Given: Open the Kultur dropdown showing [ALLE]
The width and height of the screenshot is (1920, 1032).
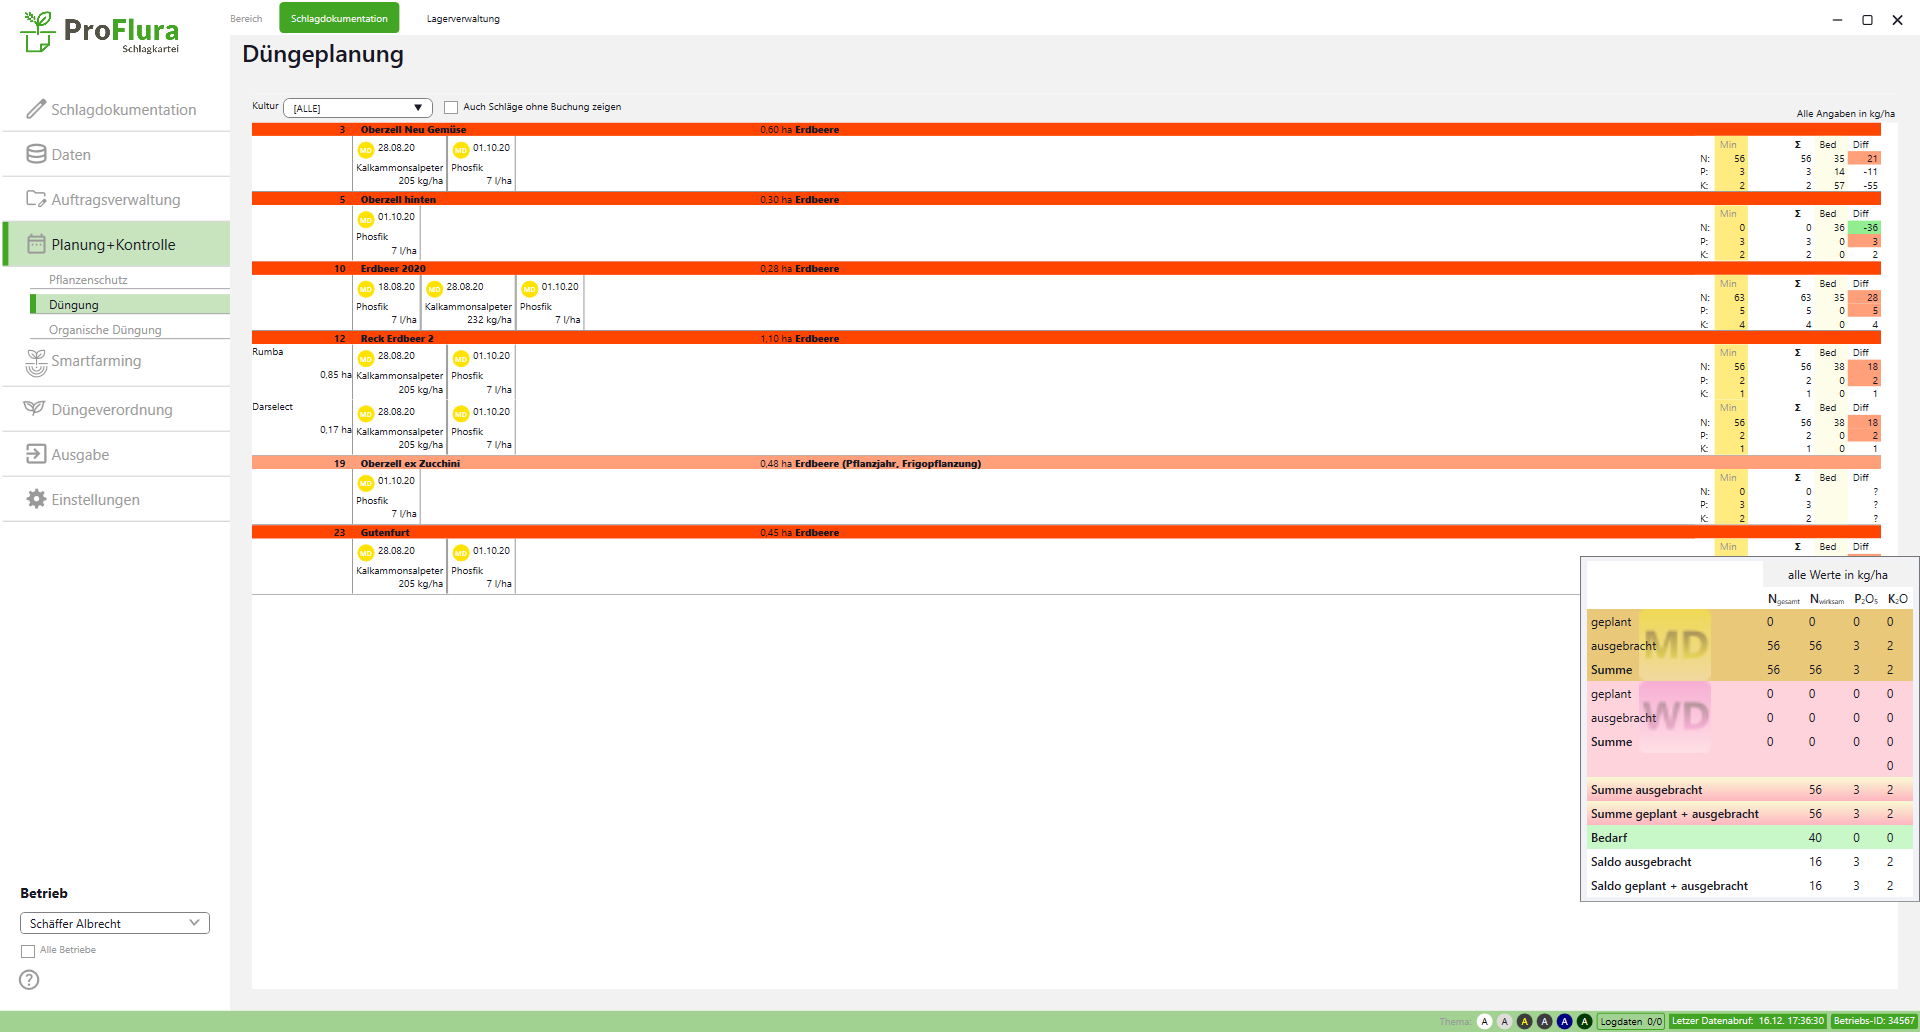Looking at the screenshot, I should click(x=357, y=108).
